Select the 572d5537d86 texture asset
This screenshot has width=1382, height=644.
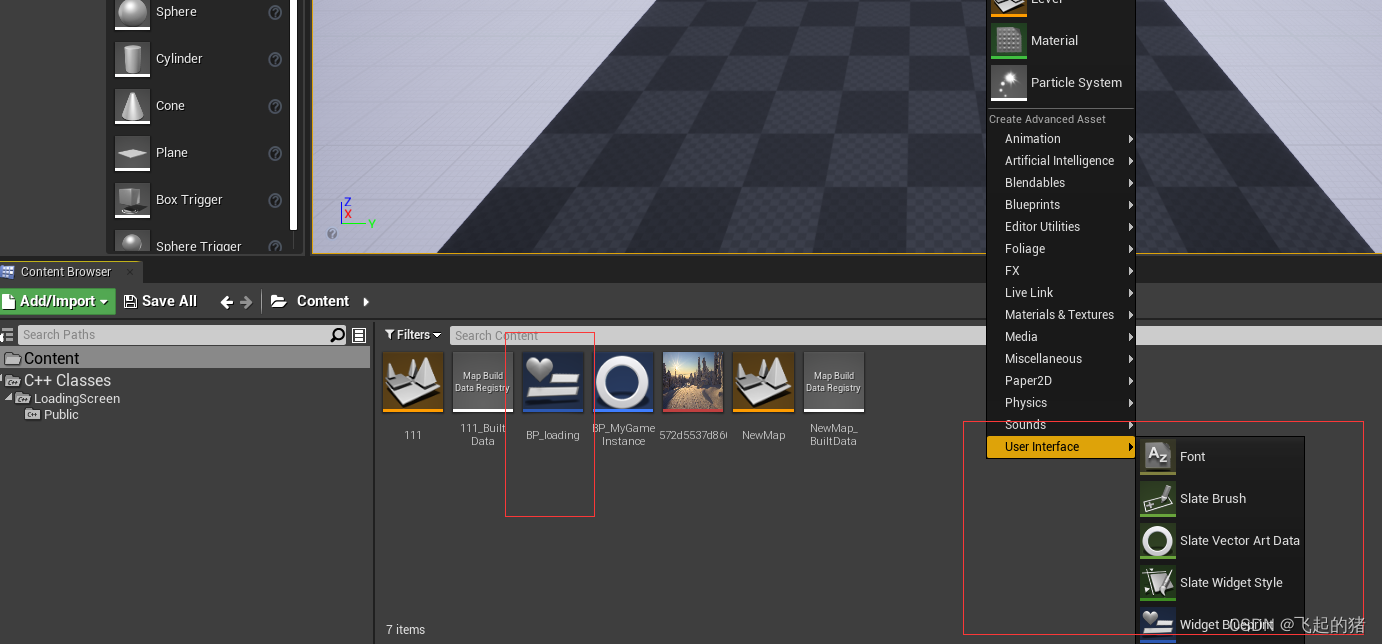693,382
